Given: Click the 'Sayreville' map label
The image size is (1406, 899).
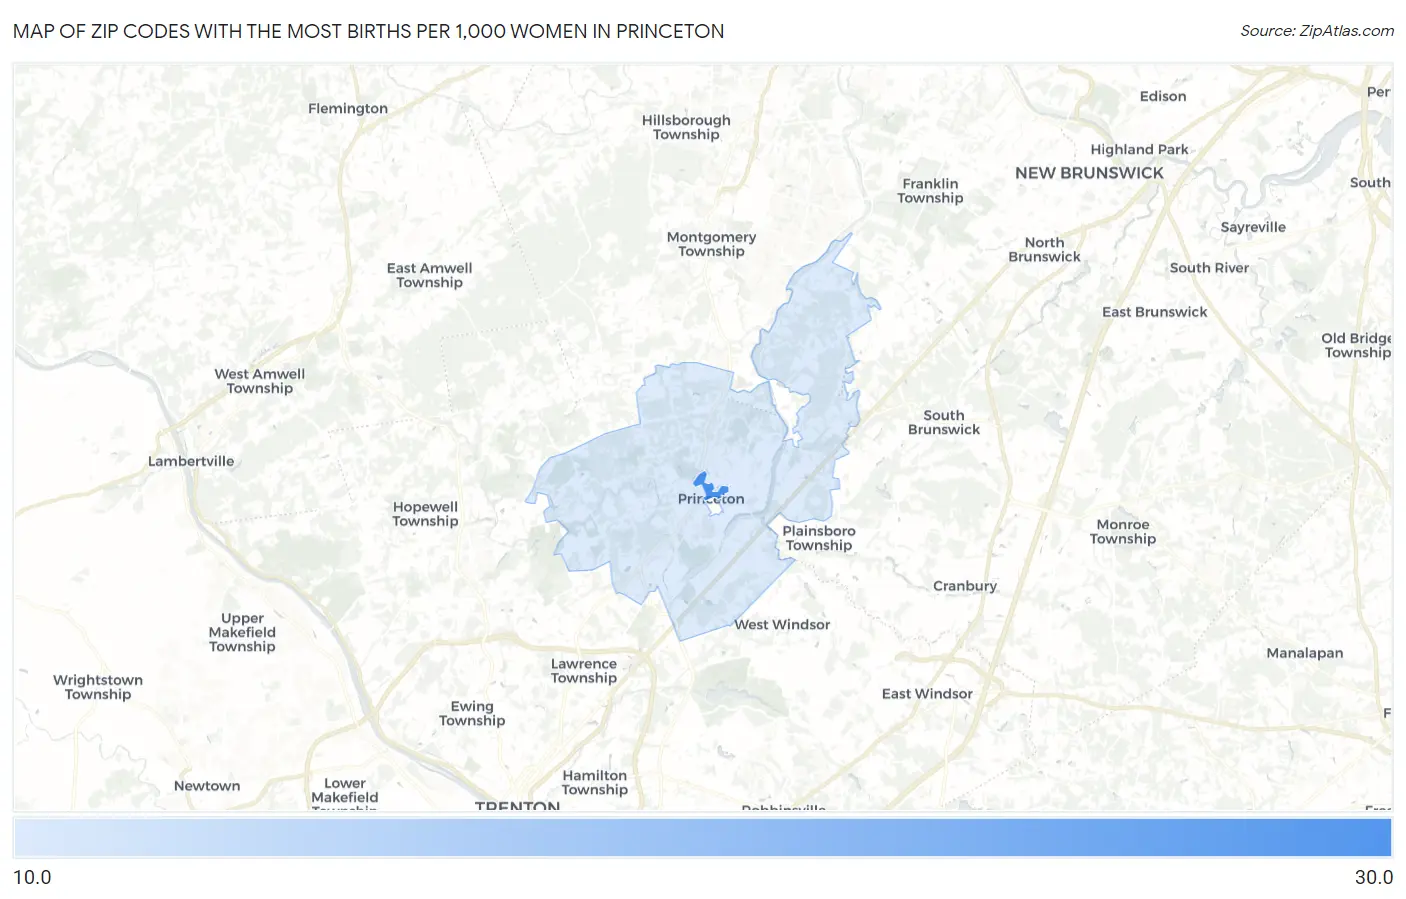Looking at the screenshot, I should tap(1253, 227).
